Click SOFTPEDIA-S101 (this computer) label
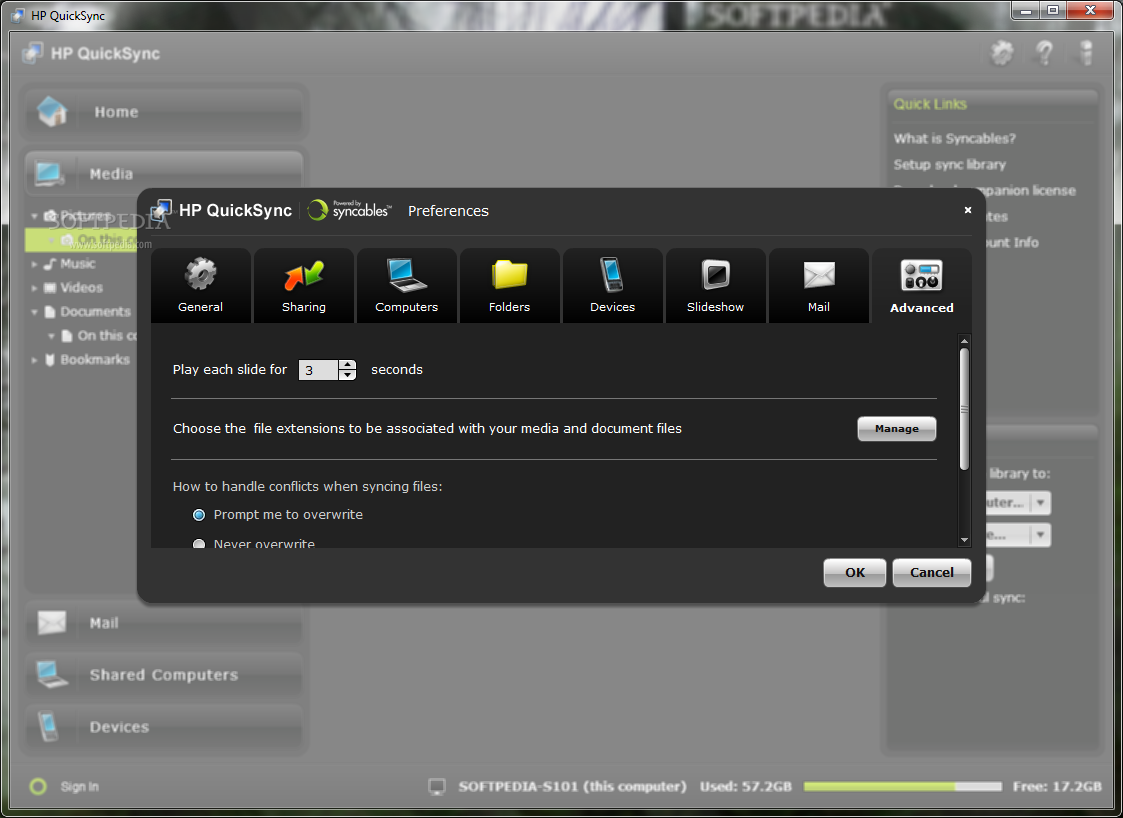 point(572,786)
